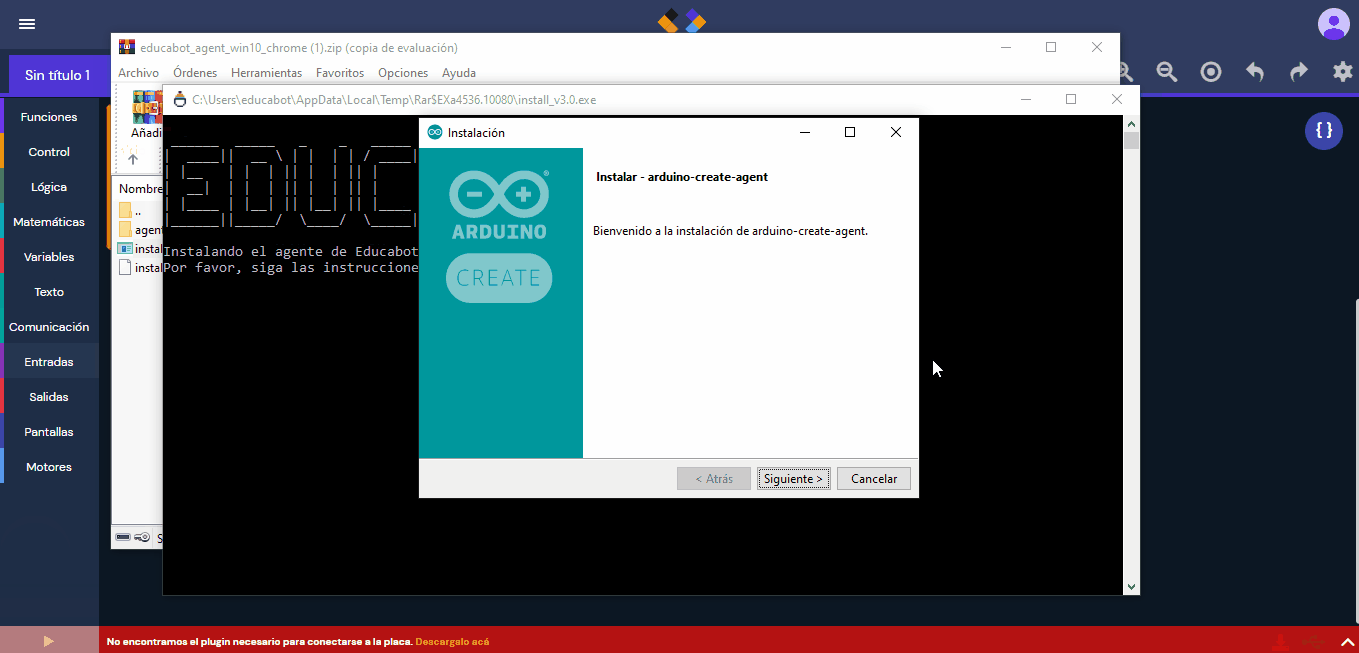
Task: Click the Arduino icon in Instalación title
Action: pos(435,132)
